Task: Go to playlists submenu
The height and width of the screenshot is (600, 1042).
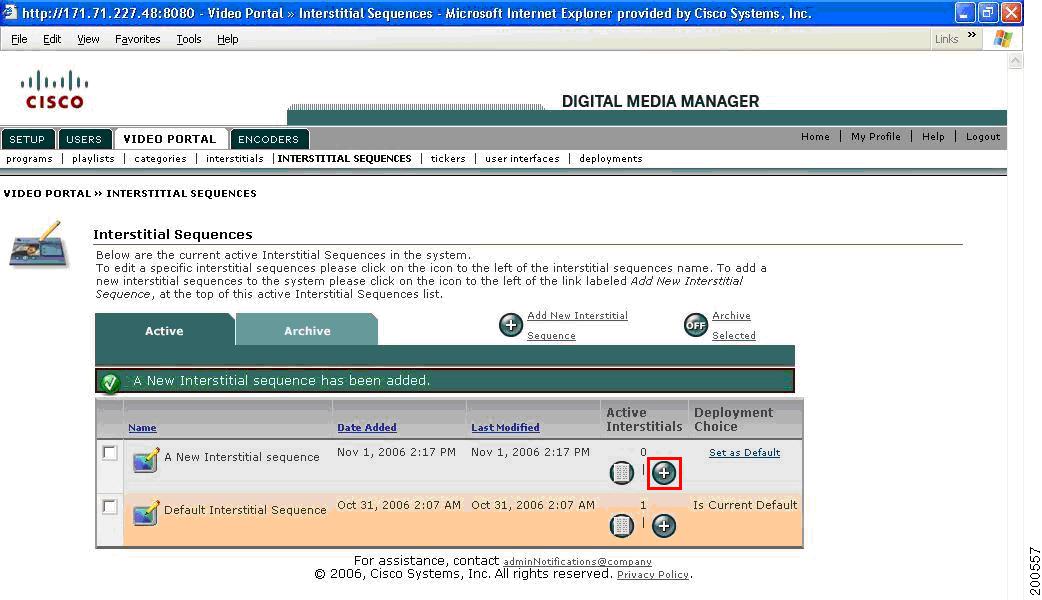Action: click(93, 159)
